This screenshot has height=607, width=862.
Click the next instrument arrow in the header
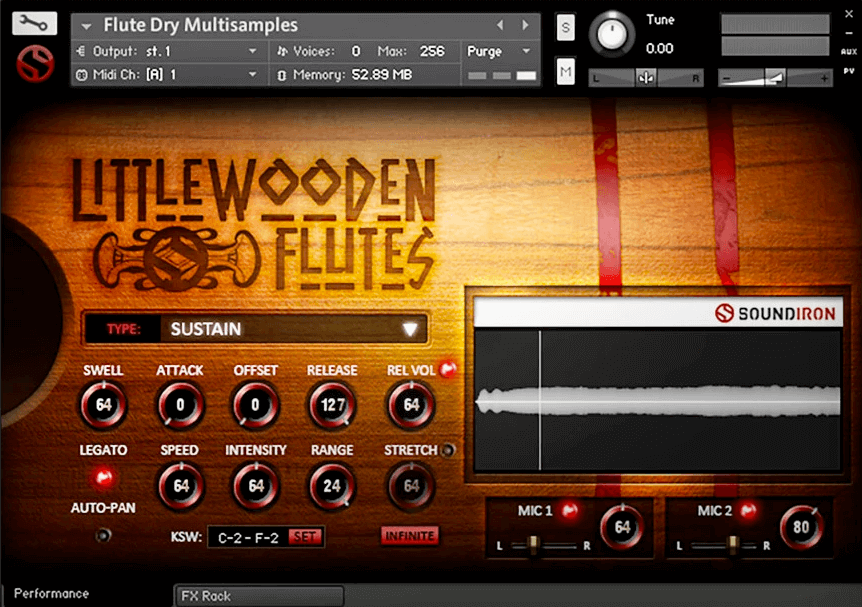(525, 26)
